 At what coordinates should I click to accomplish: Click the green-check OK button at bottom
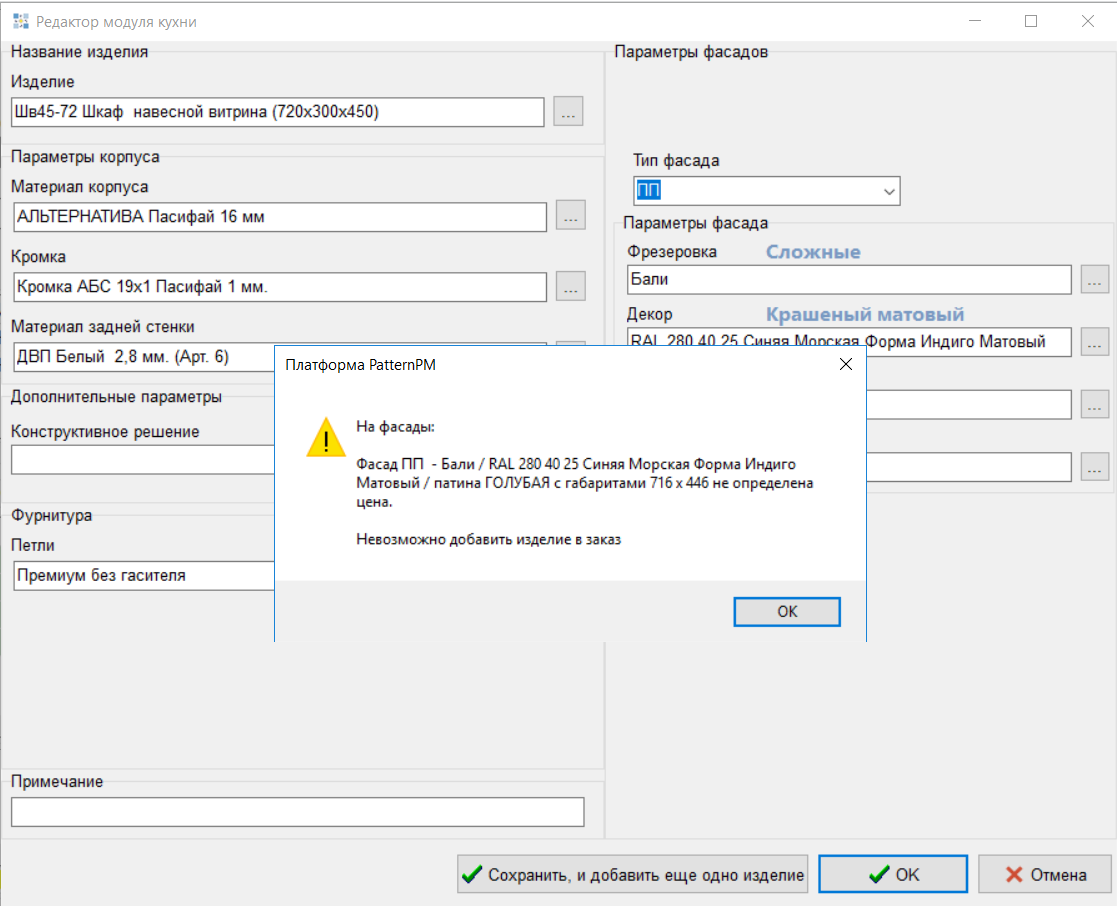click(x=893, y=875)
